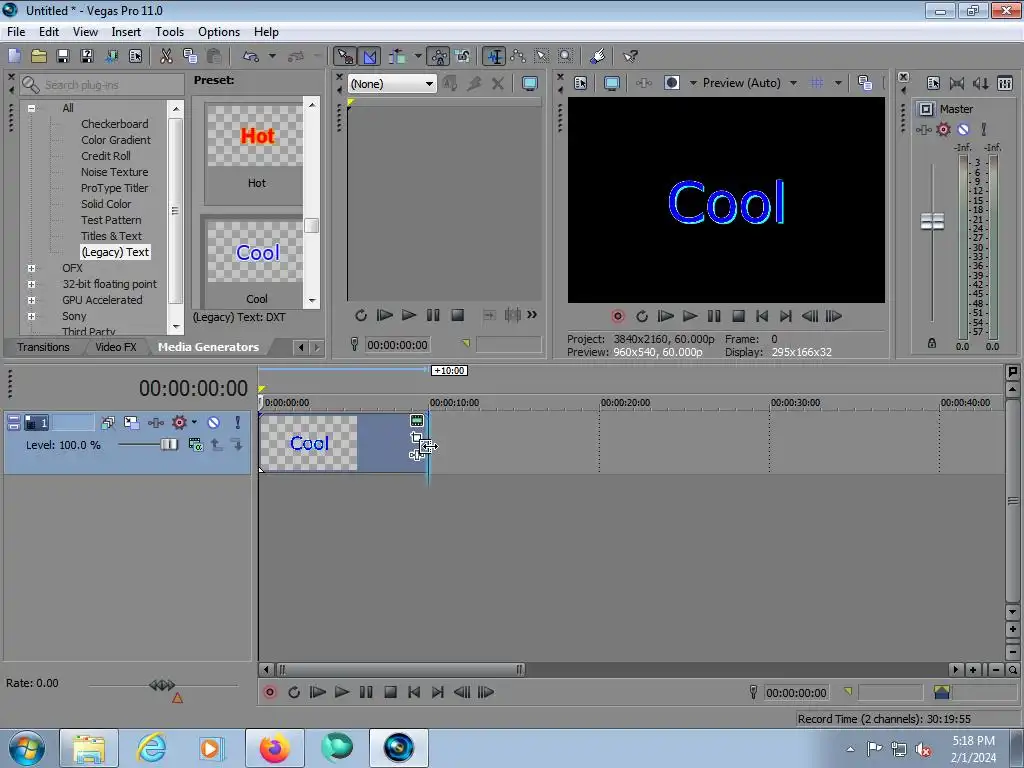Select the Zoom magnifier tool icon
This screenshot has width=1024, height=768.
click(x=566, y=56)
